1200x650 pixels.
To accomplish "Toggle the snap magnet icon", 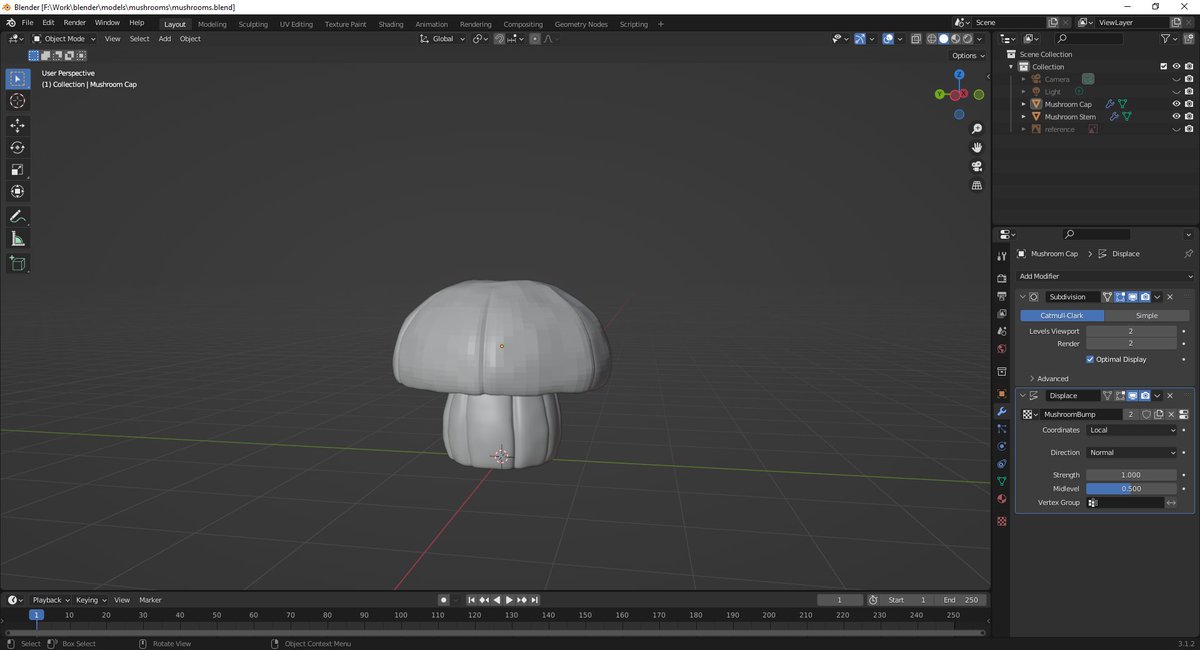I will (499, 39).
